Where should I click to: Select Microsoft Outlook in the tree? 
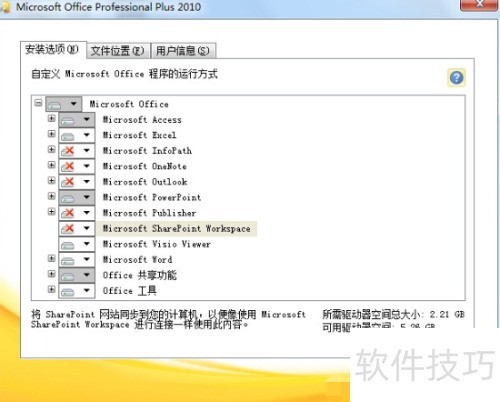[x=145, y=182]
